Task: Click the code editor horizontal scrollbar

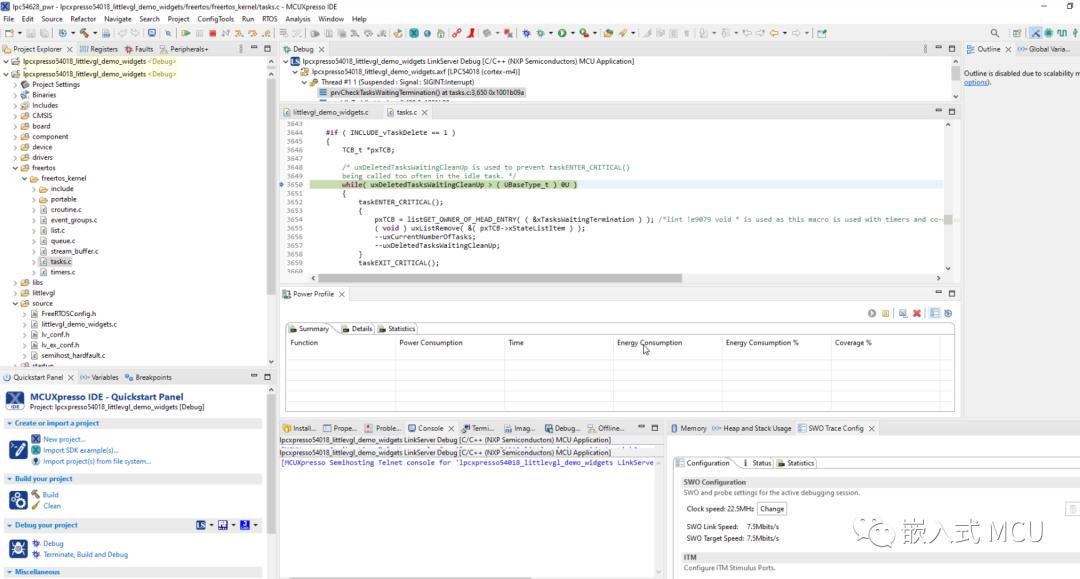Action: (x=501, y=278)
